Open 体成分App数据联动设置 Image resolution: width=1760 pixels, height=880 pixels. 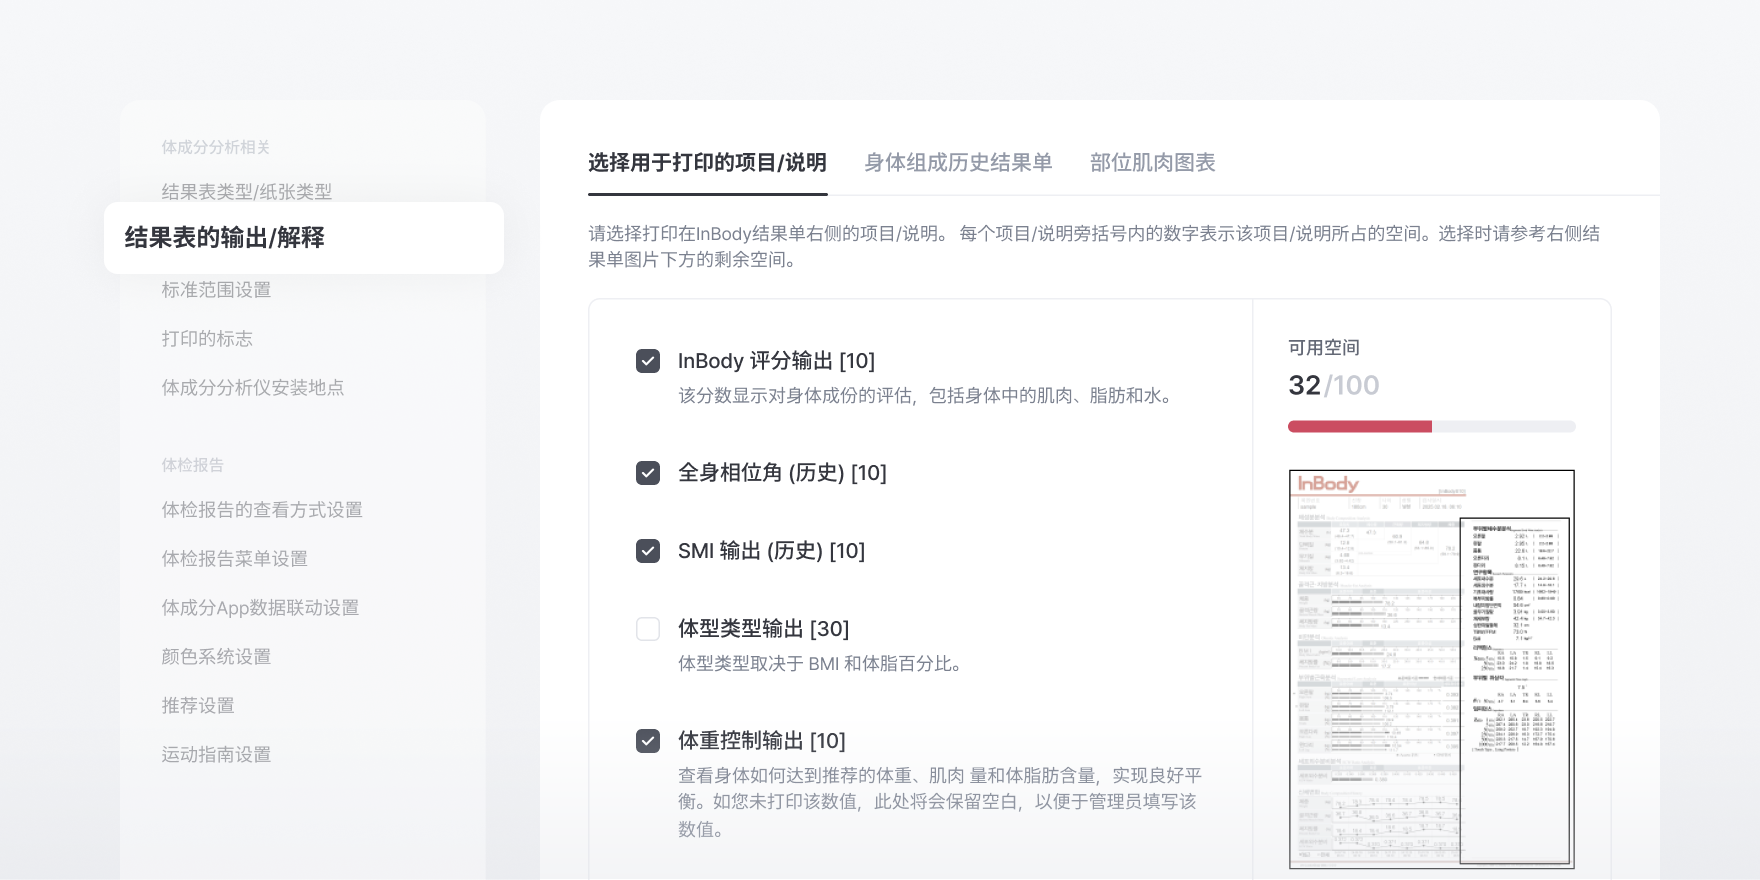coord(260,608)
